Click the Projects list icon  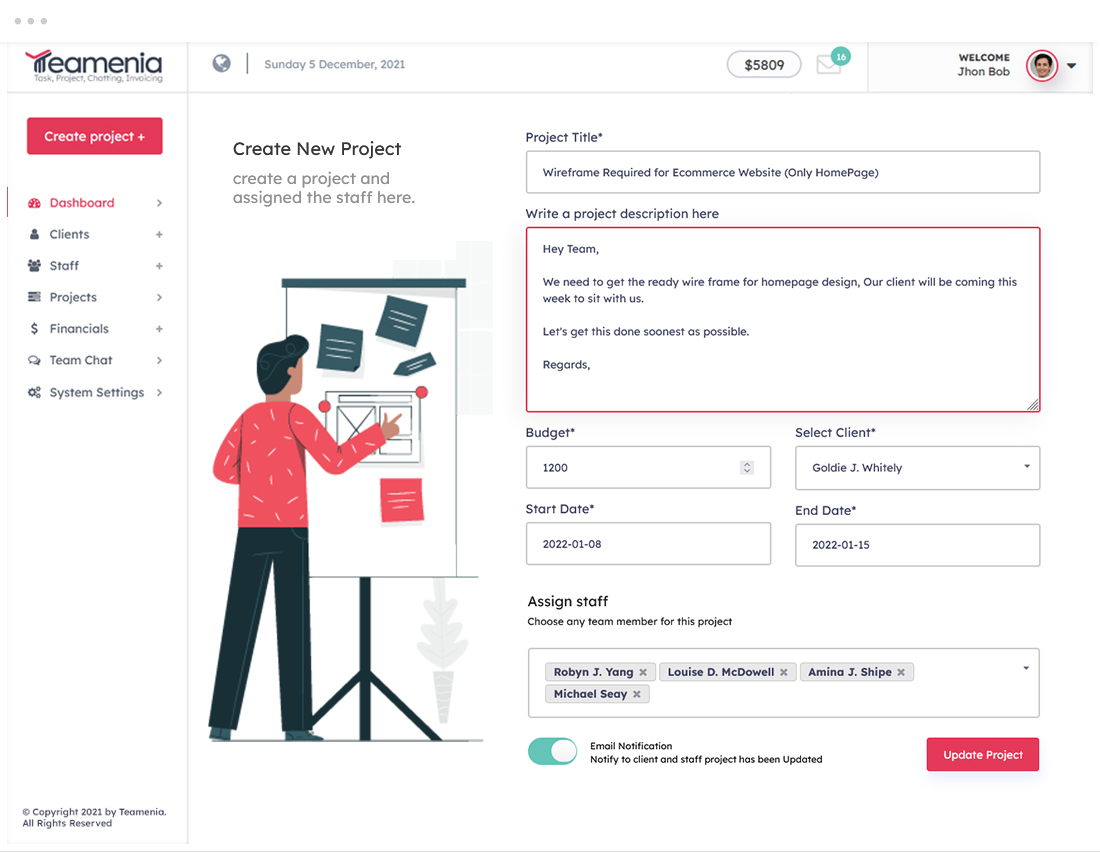[x=34, y=297]
